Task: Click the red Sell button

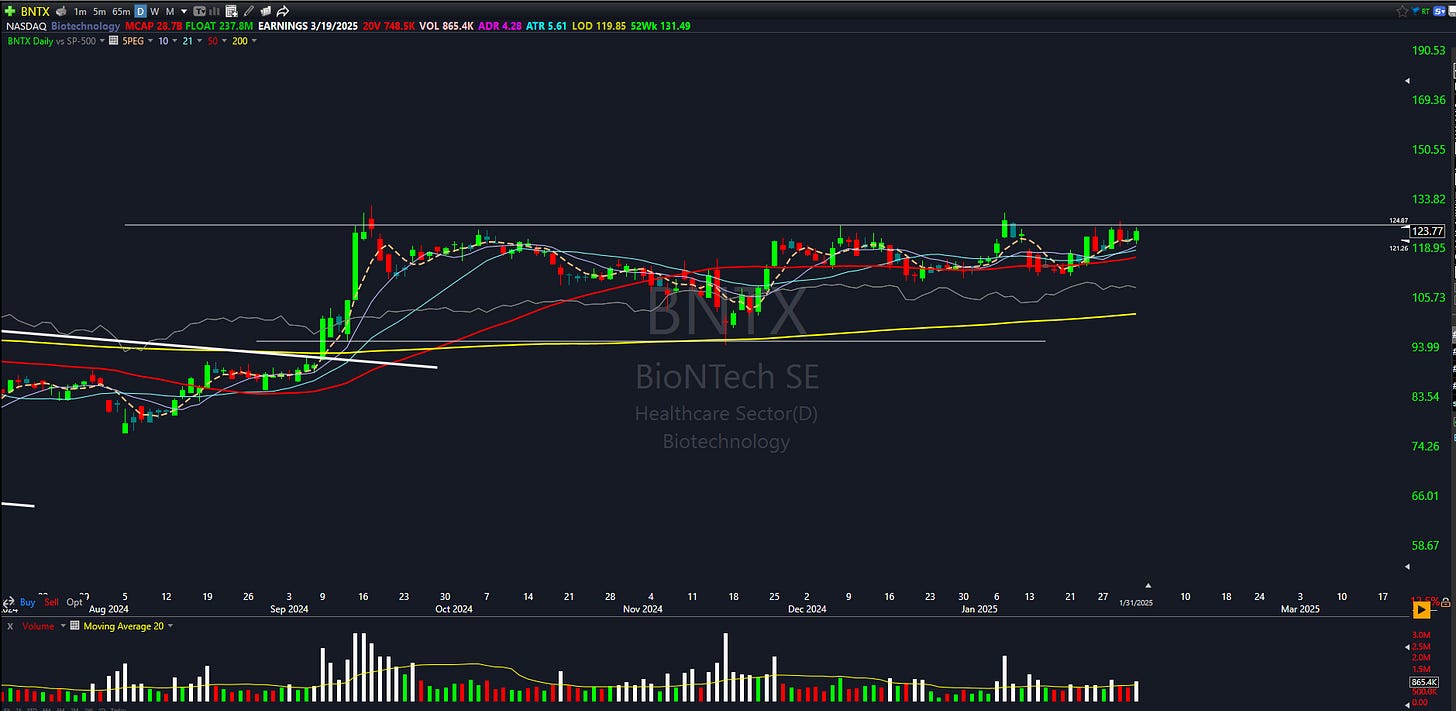Action: [x=51, y=602]
